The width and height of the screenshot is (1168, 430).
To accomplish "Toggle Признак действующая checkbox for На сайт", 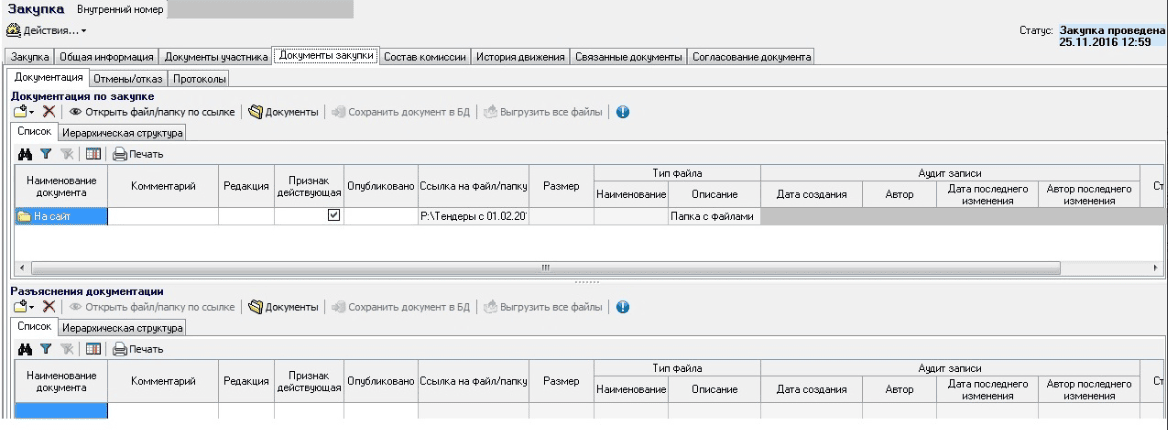I will (x=334, y=215).
